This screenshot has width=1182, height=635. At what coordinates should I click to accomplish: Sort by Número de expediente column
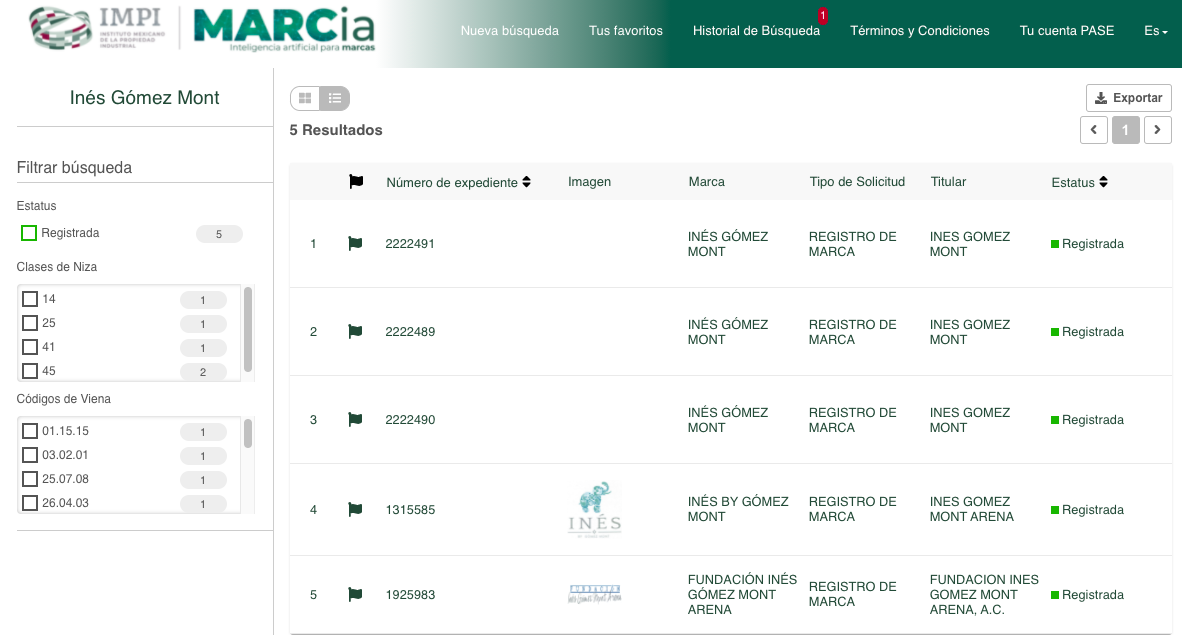point(458,182)
